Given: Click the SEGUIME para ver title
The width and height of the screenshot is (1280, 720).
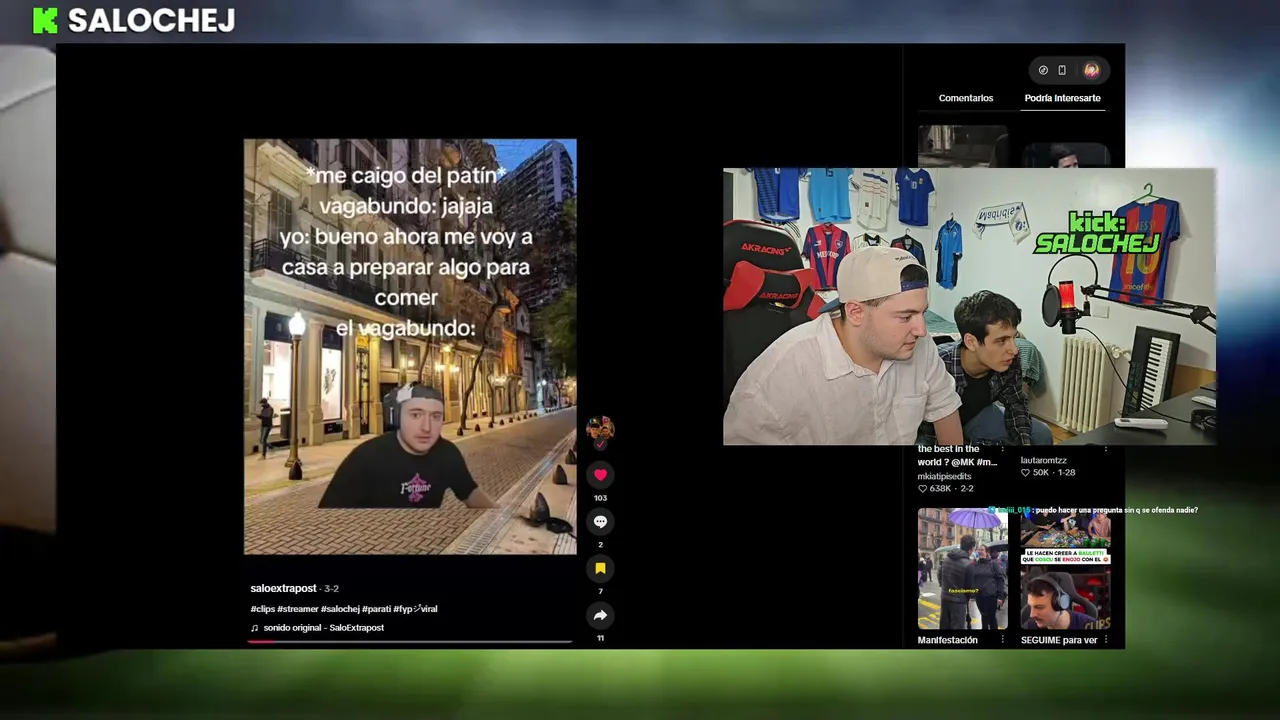Looking at the screenshot, I should tap(1059, 640).
